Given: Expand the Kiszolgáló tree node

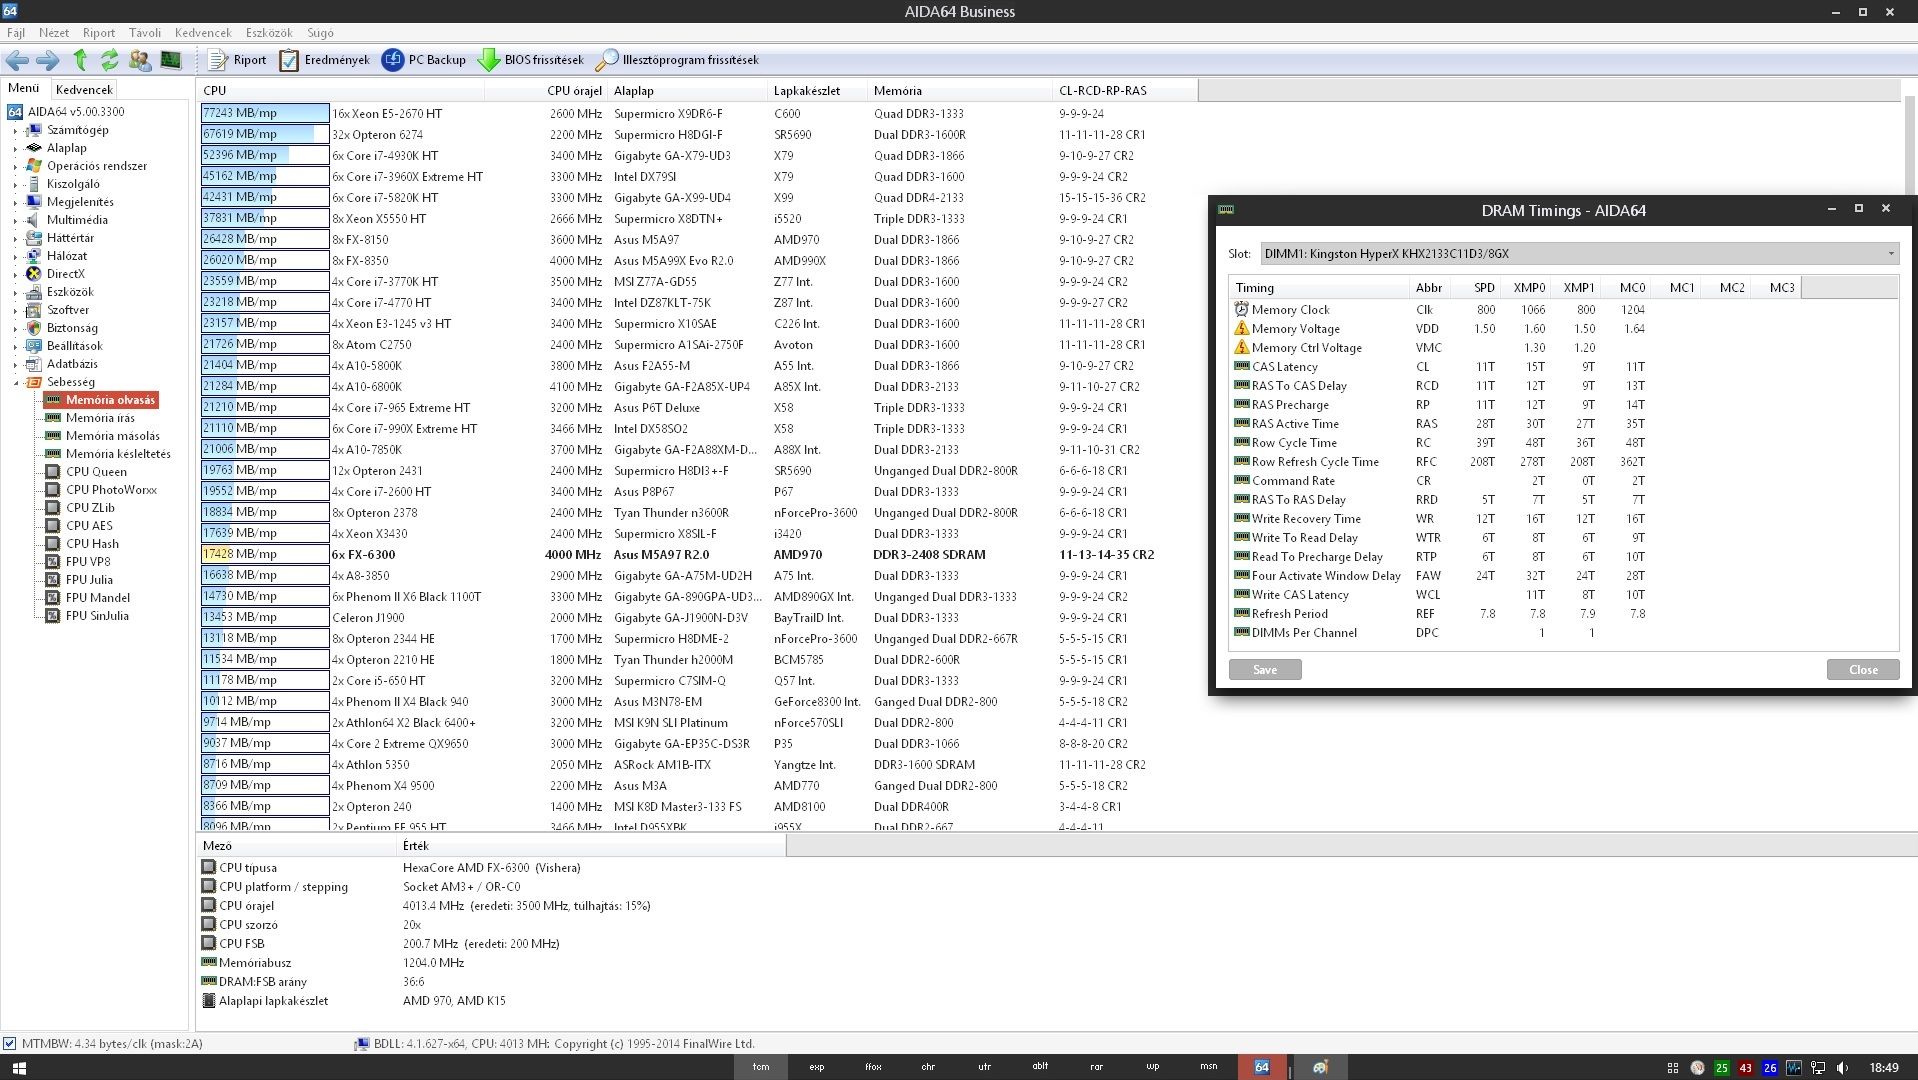Looking at the screenshot, I should click(15, 185).
